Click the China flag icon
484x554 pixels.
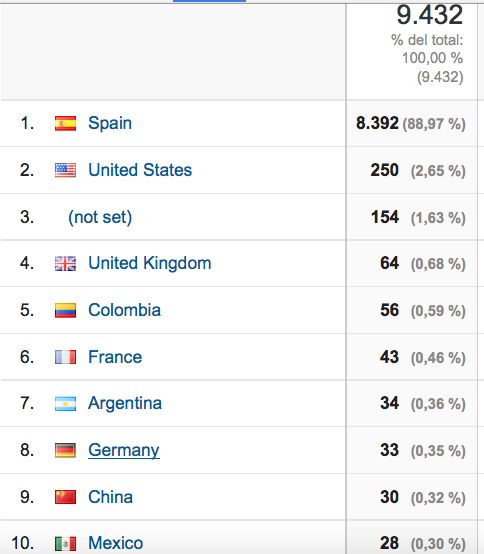[65, 497]
